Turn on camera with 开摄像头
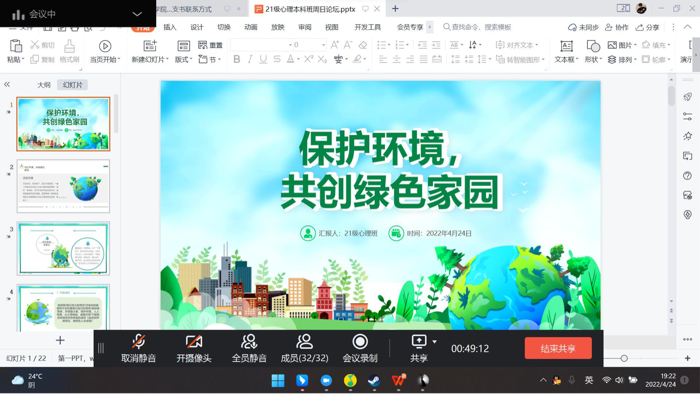 [194, 348]
